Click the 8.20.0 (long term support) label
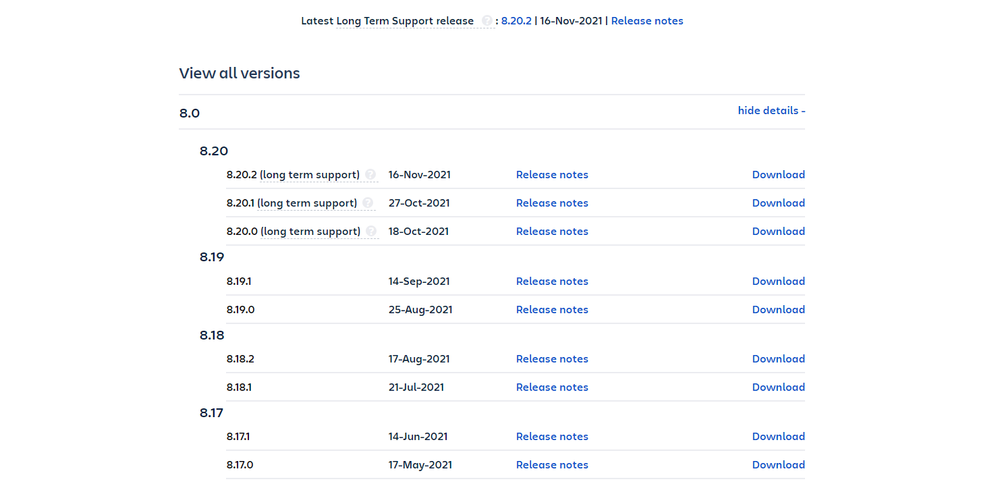The height and width of the screenshot is (480, 998). 293,231
